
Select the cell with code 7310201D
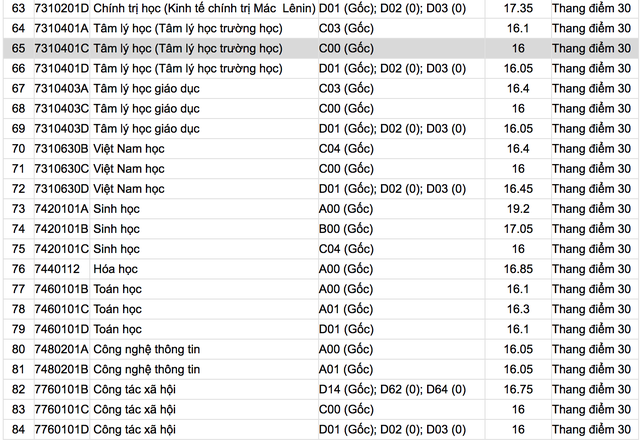pyautogui.click(x=61, y=8)
